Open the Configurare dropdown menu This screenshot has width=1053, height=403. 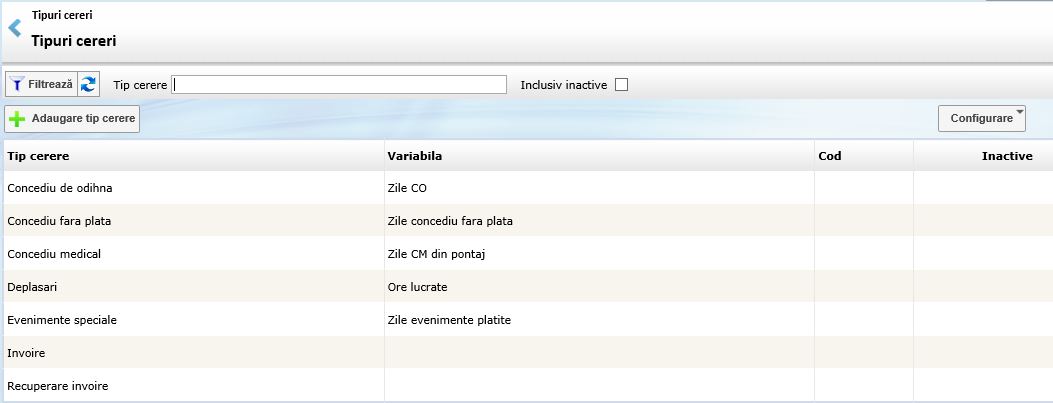(x=981, y=118)
